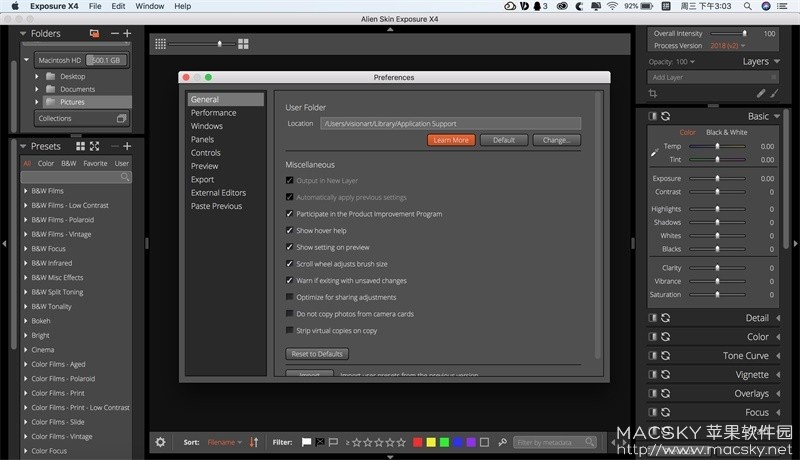
Task: Click the Change... folder button
Action: click(x=557, y=140)
